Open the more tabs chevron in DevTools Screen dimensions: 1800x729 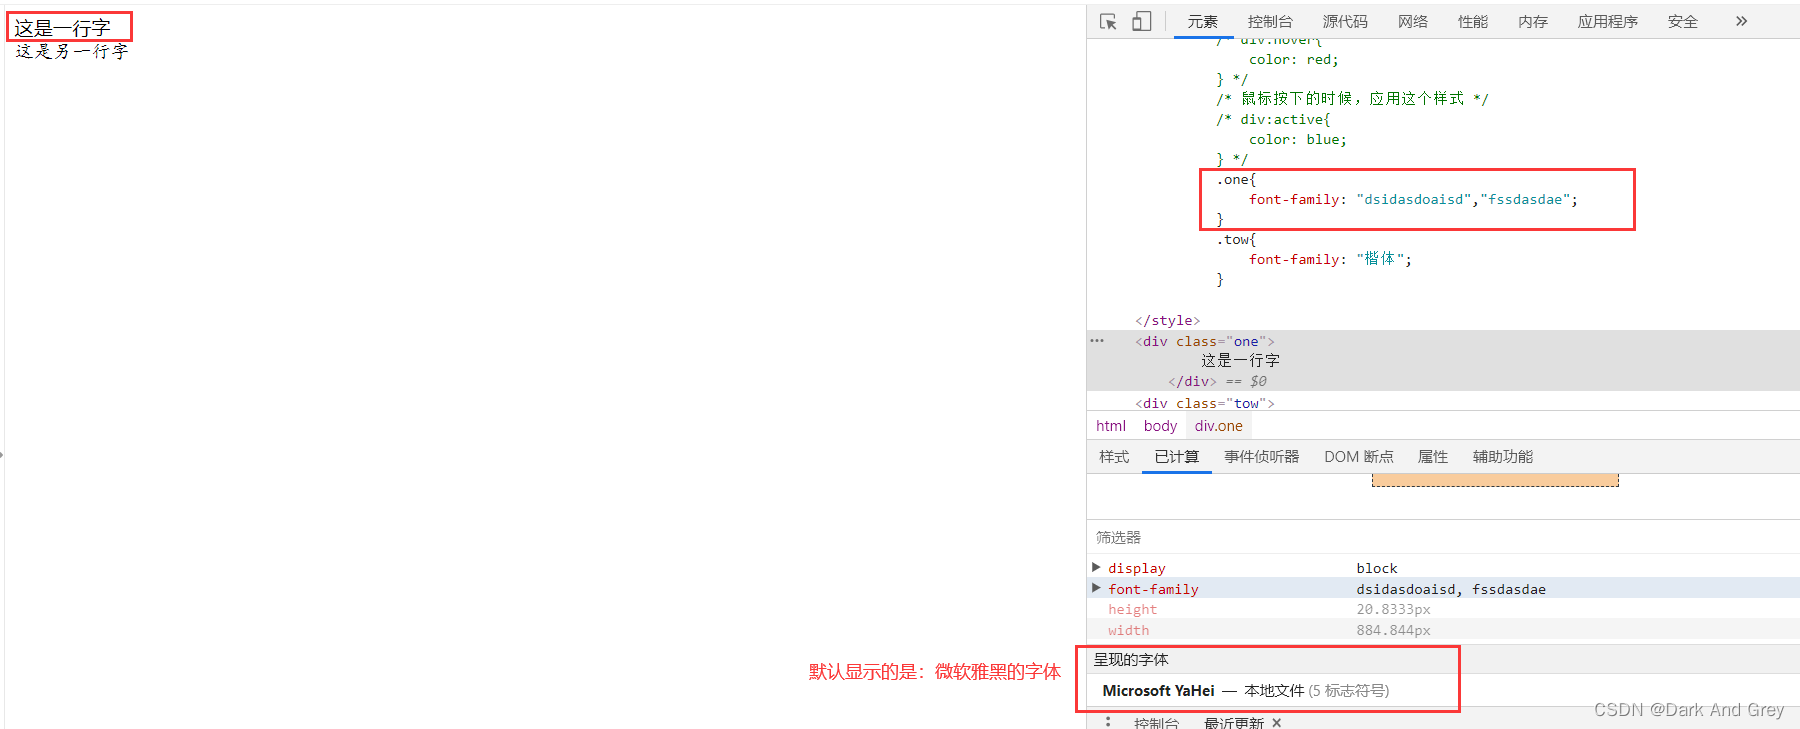1741,21
